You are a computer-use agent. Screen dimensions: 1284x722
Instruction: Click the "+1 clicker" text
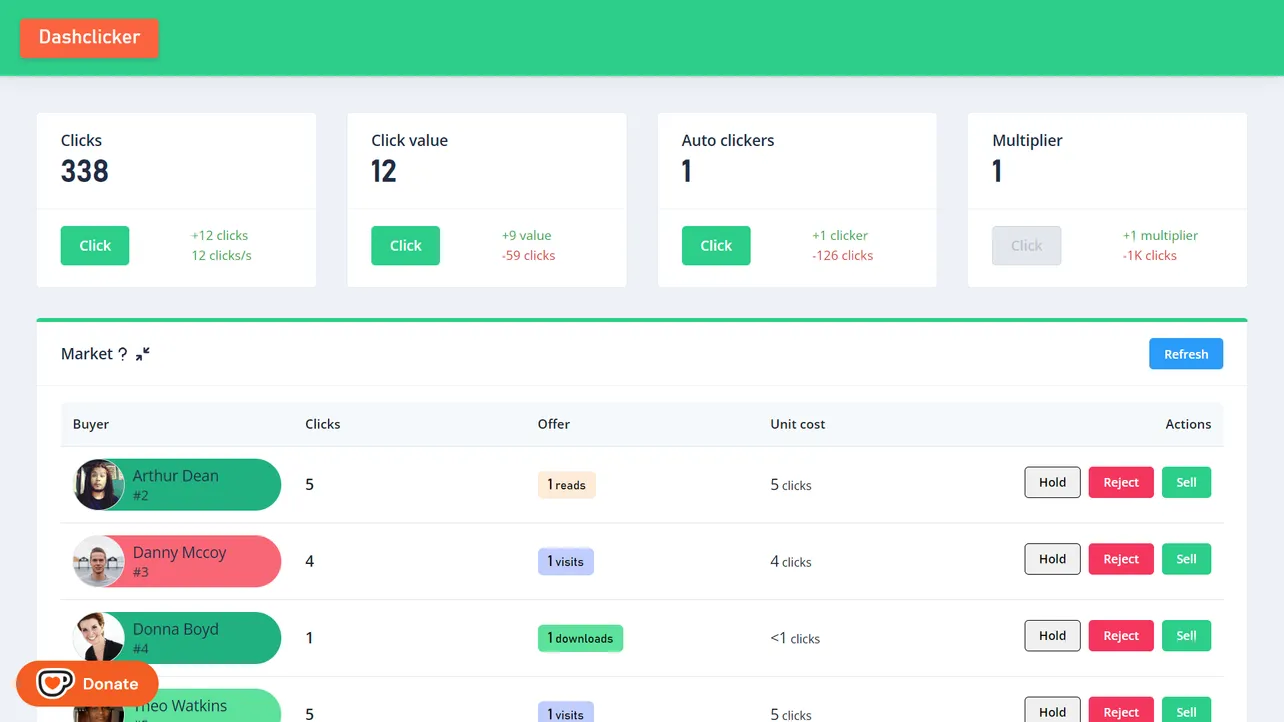(x=840, y=236)
